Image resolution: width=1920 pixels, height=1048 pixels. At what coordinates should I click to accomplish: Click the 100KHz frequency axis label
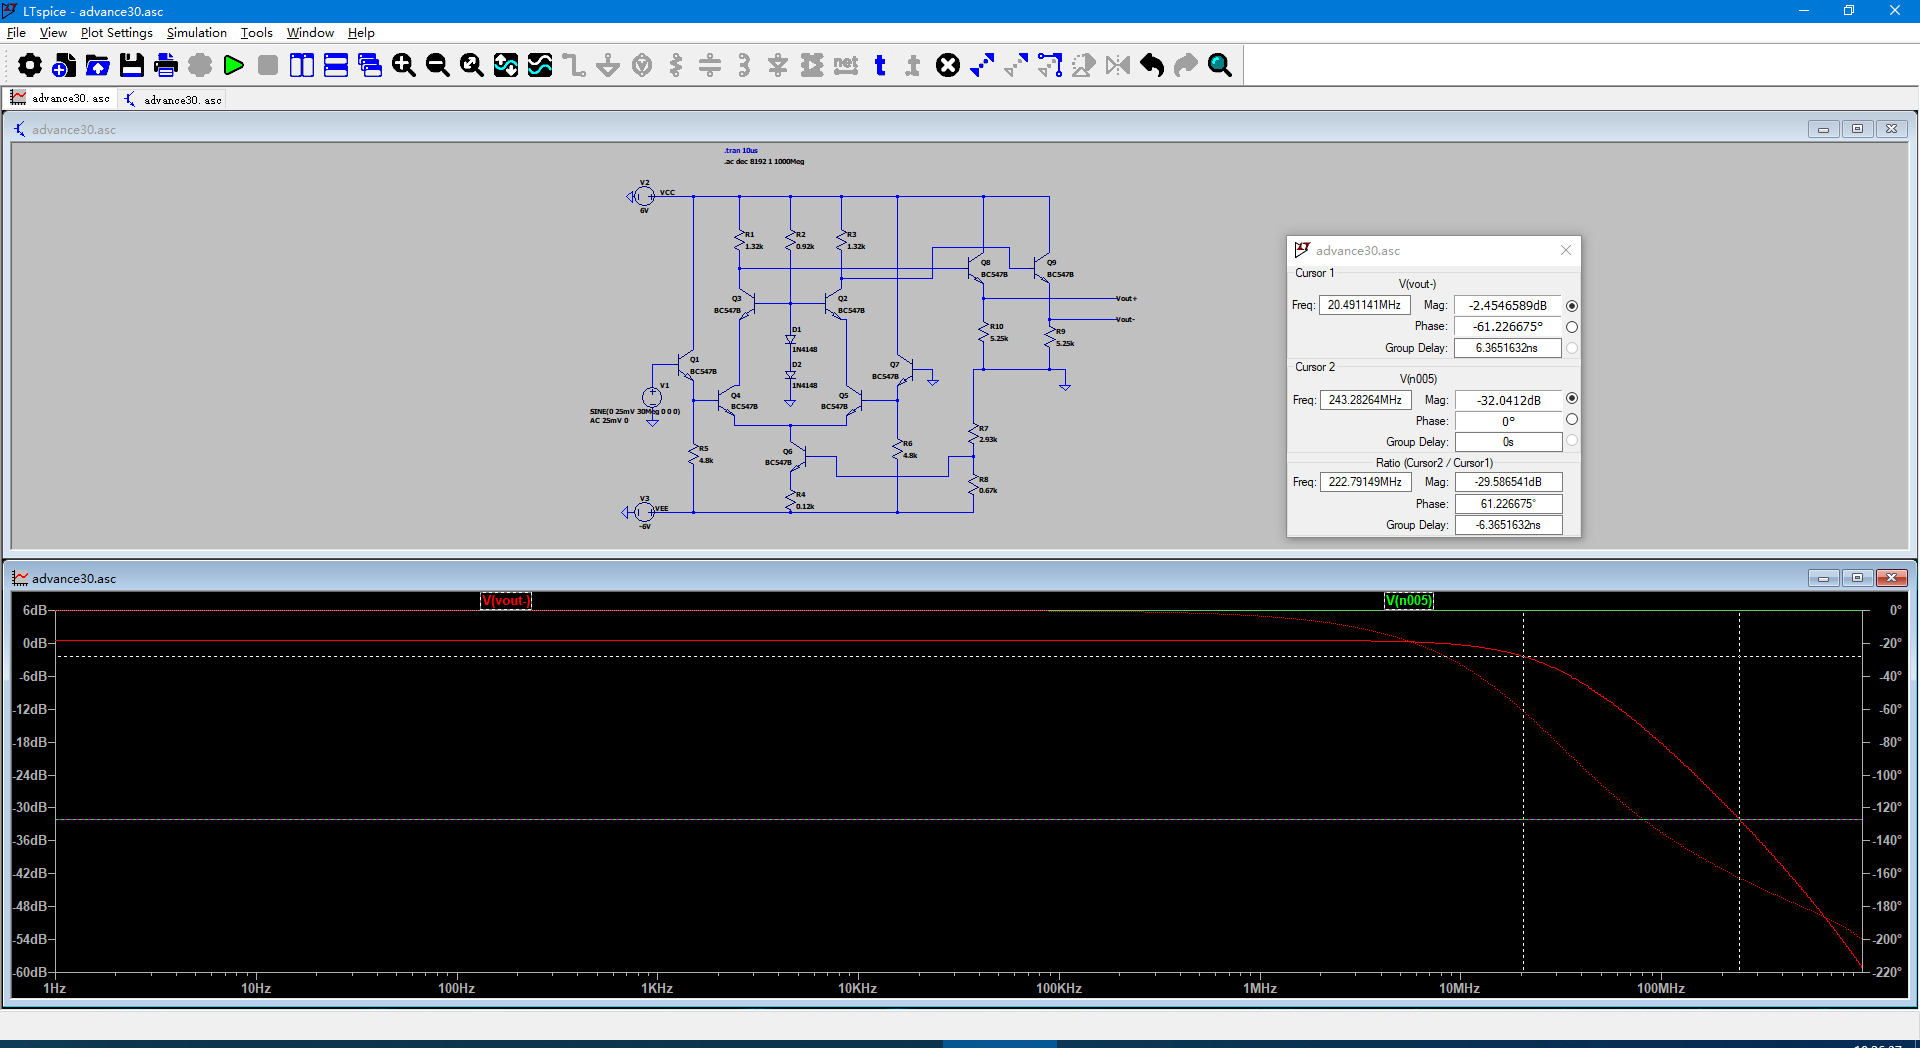coord(1059,988)
